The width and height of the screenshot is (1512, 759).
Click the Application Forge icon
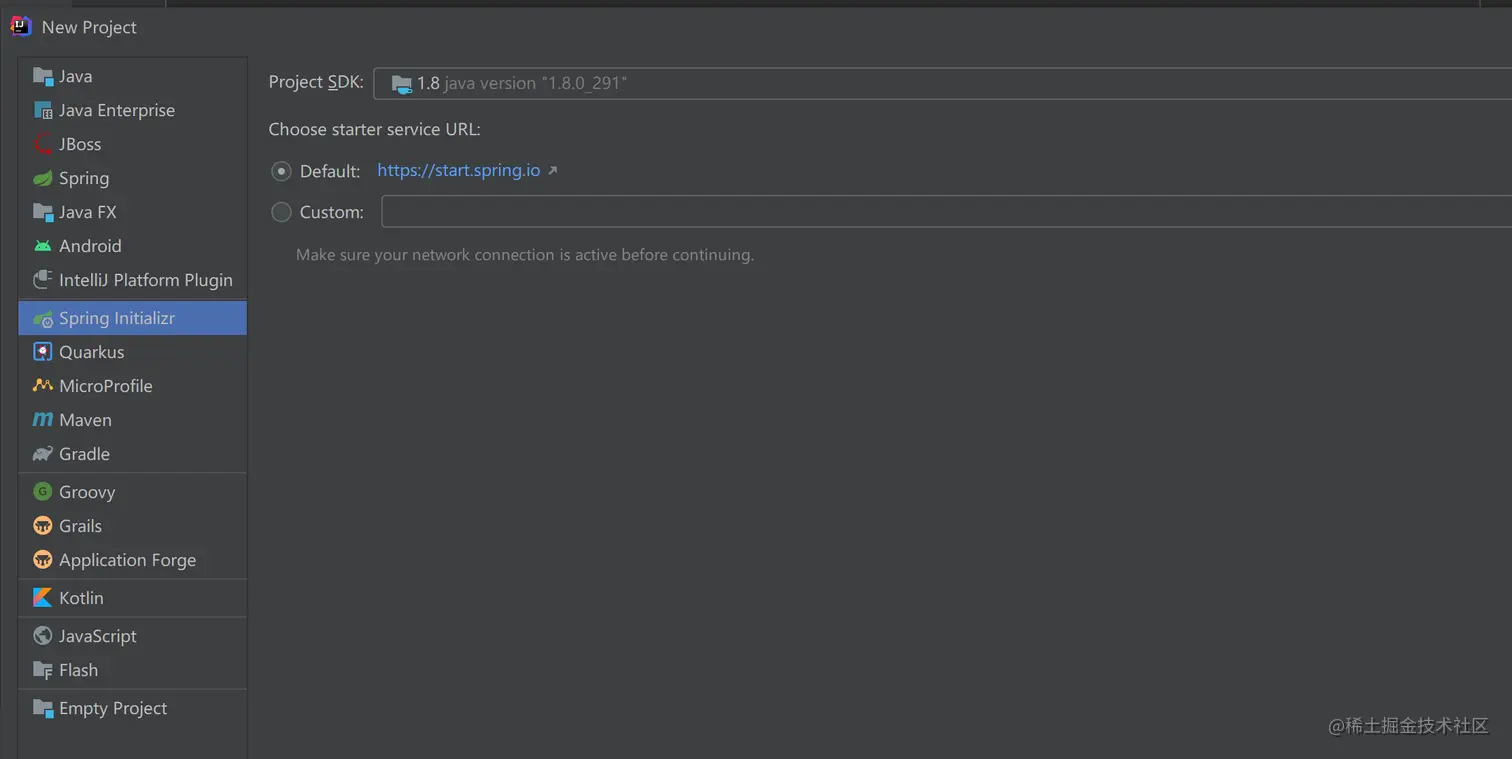43,560
